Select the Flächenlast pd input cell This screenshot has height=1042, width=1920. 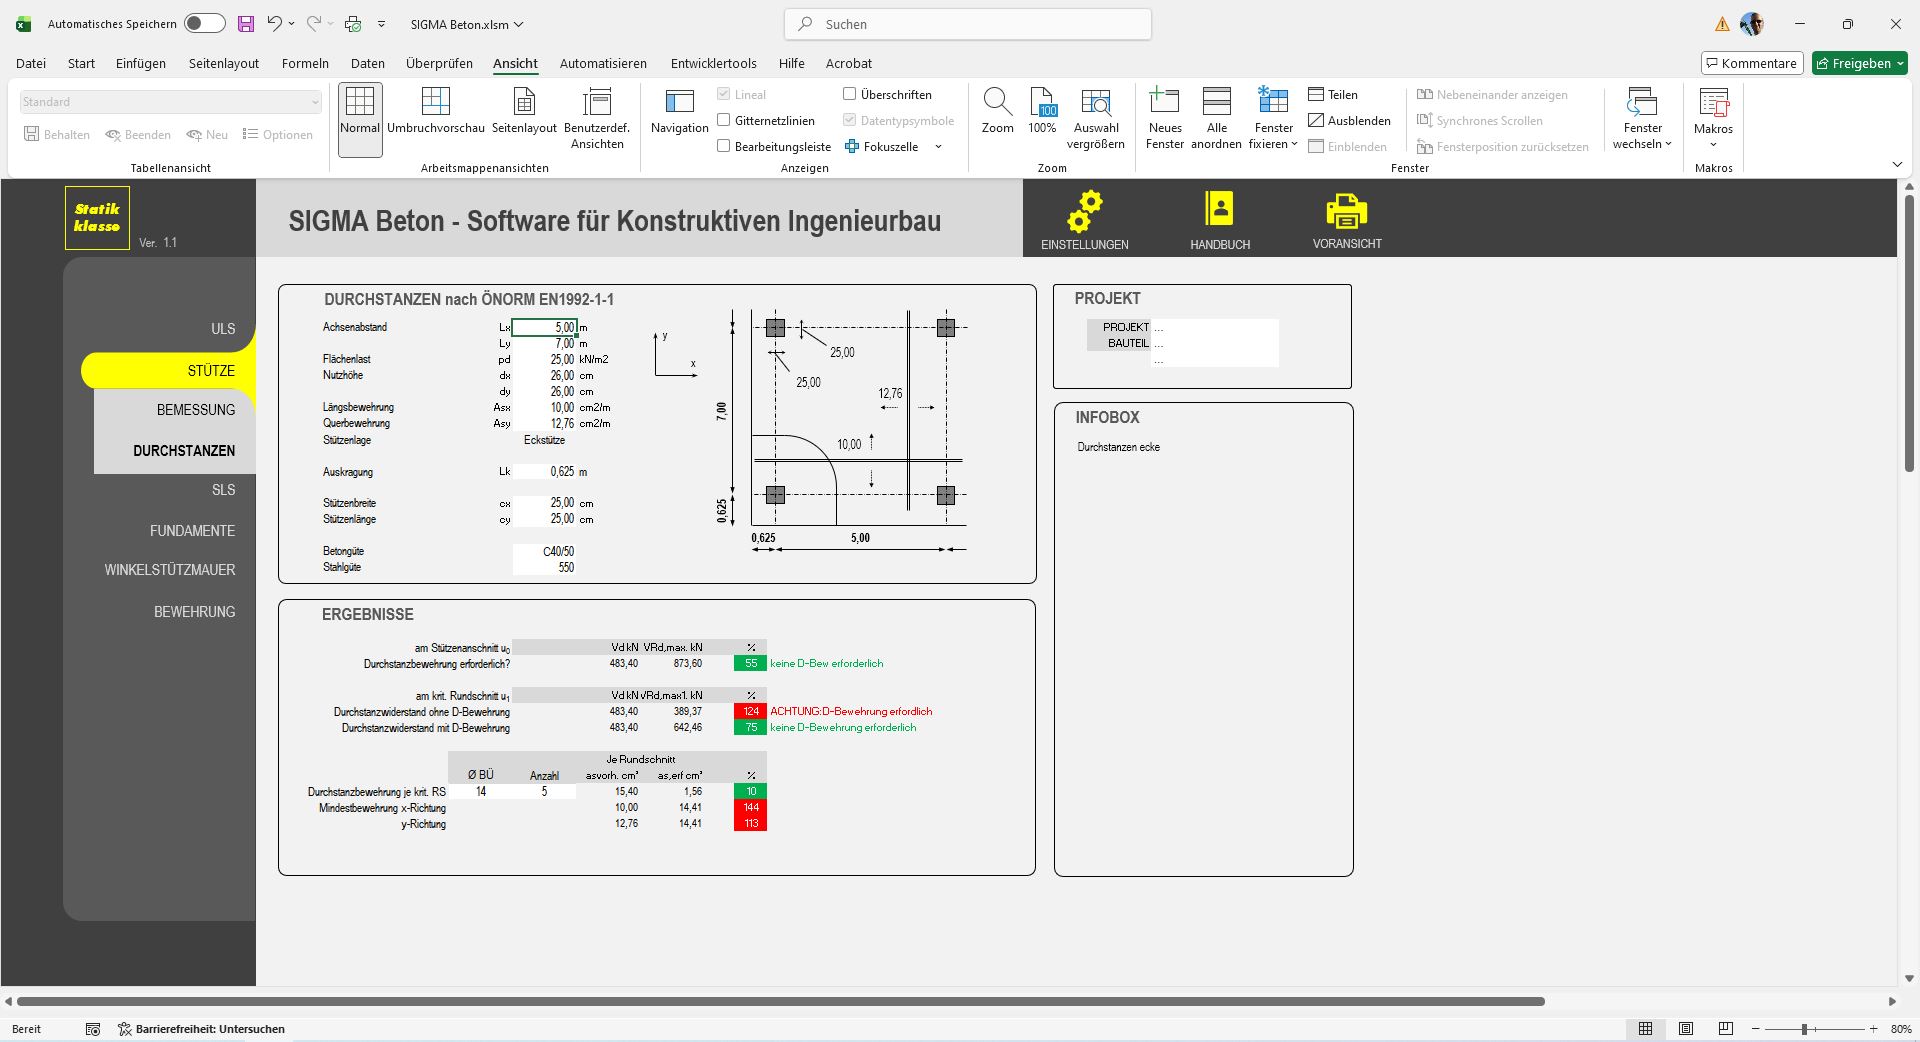pyautogui.click(x=545, y=359)
